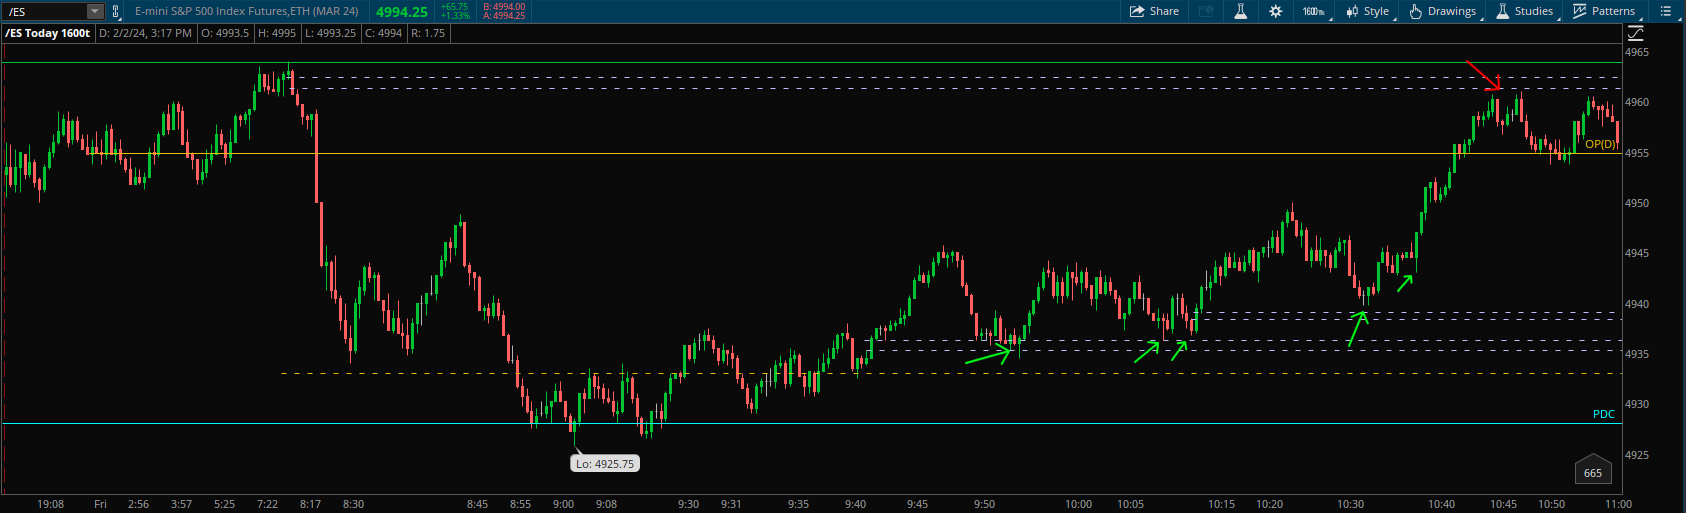The width and height of the screenshot is (1686, 513).
Task: Click the symbol link clip icon
Action: (x=116, y=12)
